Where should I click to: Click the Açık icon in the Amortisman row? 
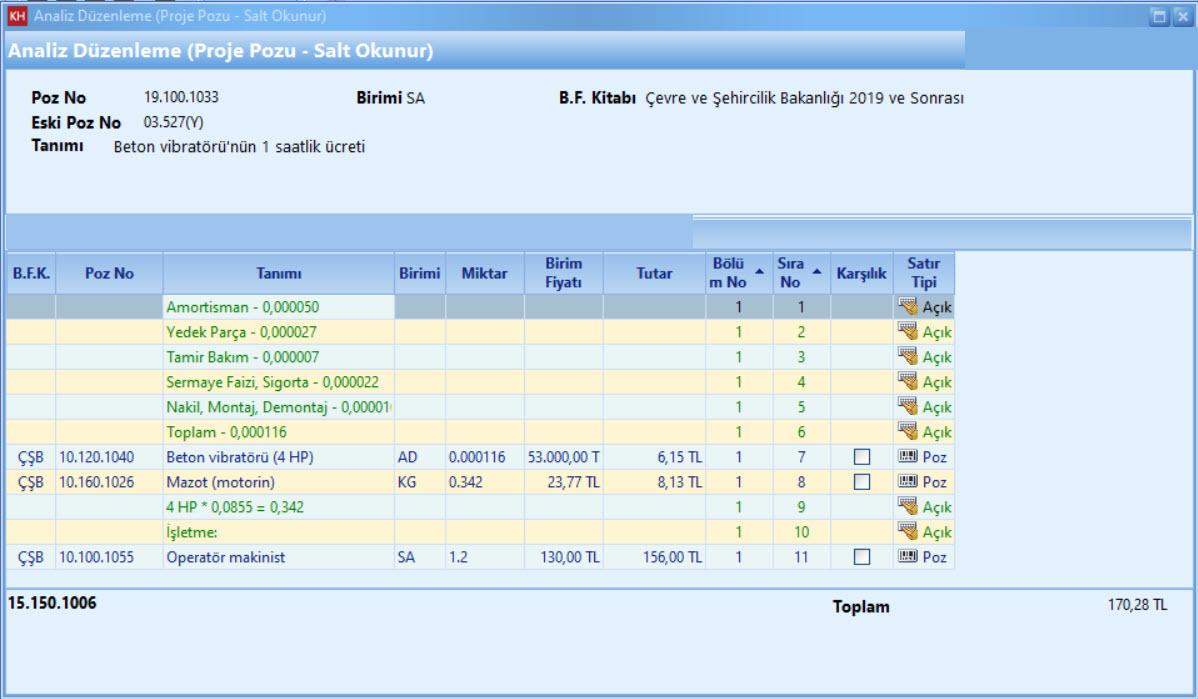pos(908,307)
